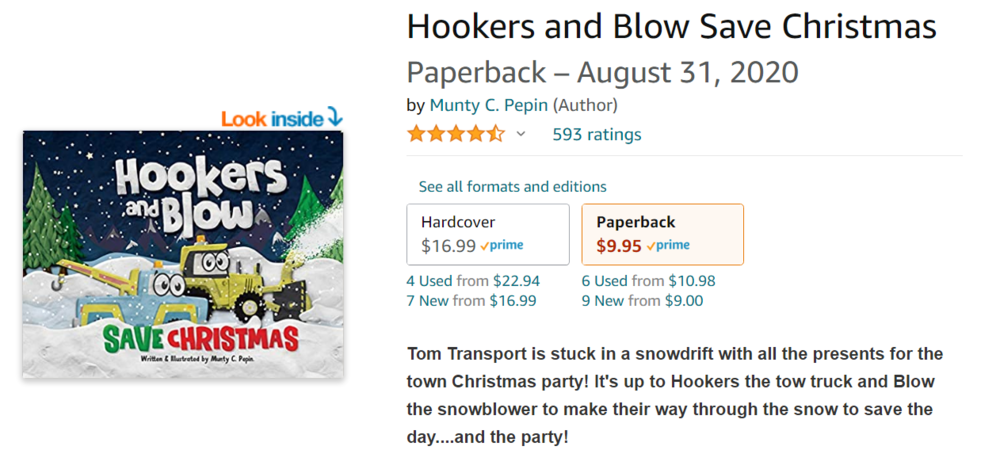Image resolution: width=1000 pixels, height=469 pixels.
Task: Click the Hookers and Blow Save Christmas title
Action: 671,27
